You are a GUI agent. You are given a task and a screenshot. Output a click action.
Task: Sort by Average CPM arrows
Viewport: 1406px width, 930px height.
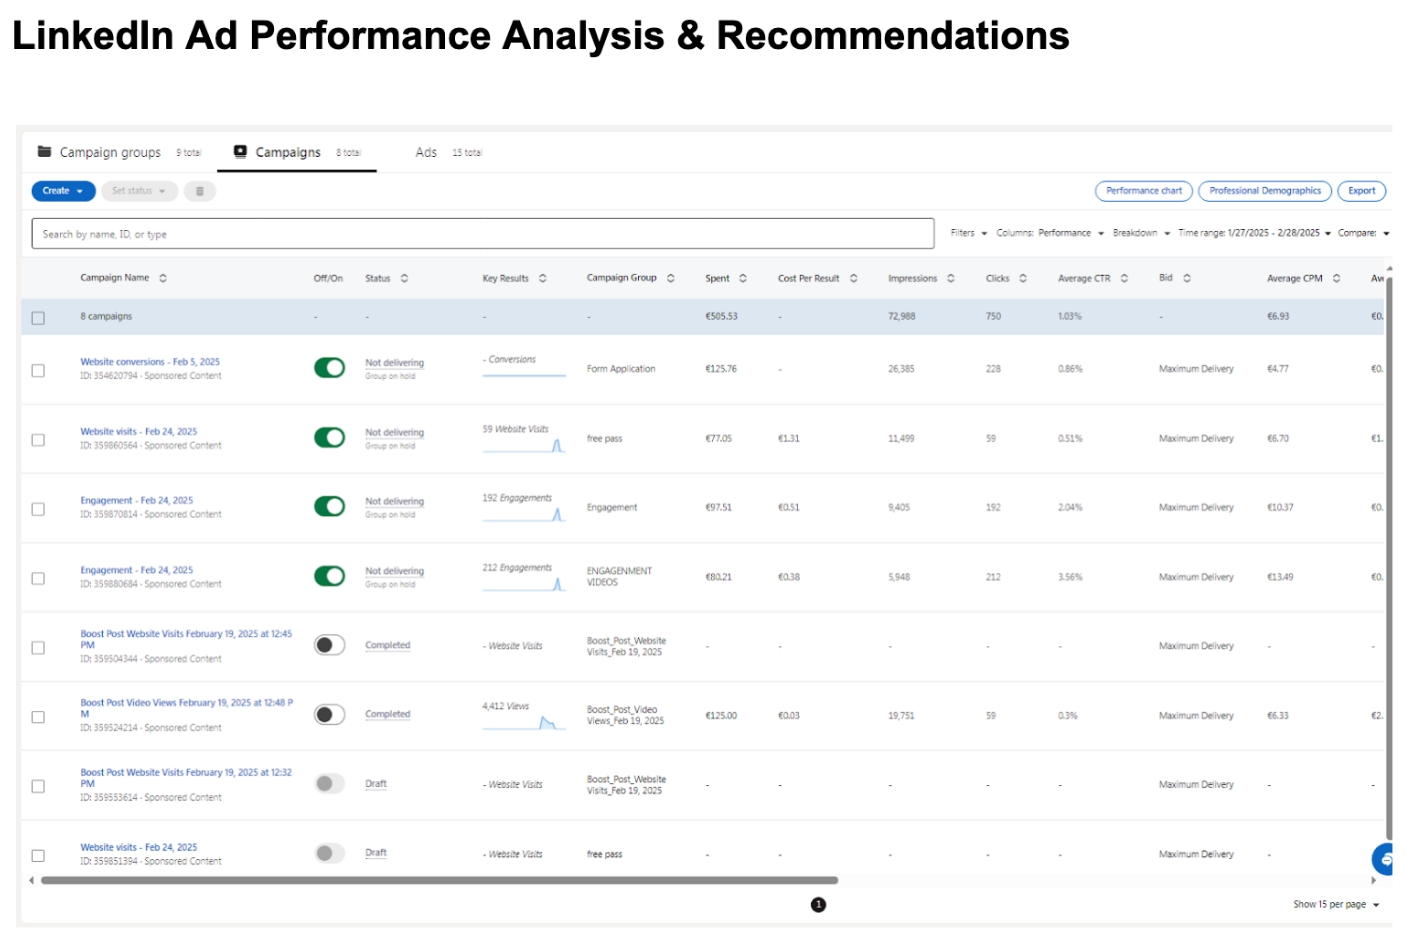(x=1336, y=278)
